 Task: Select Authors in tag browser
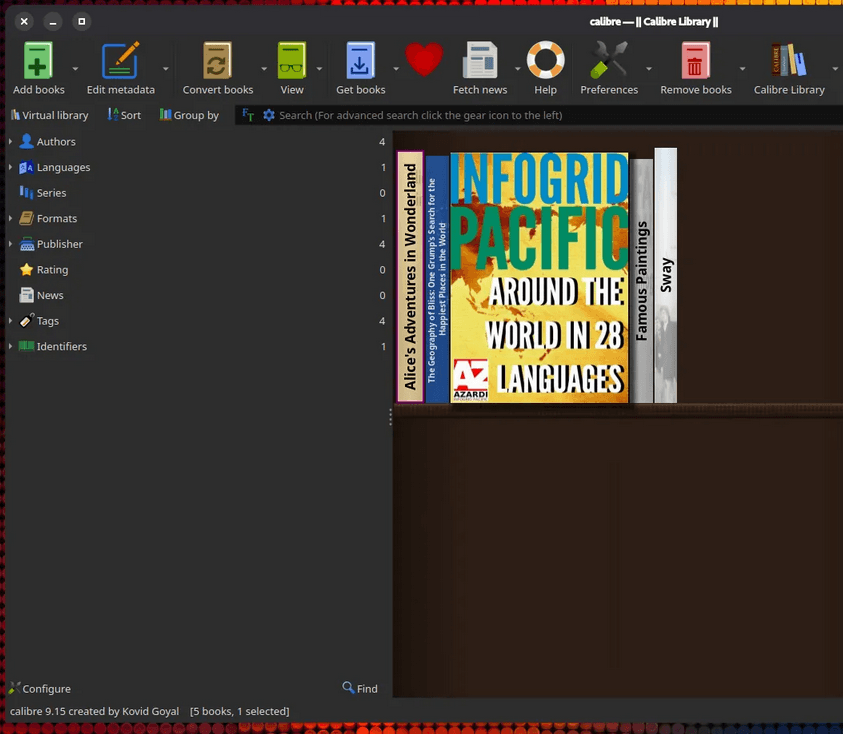197,141
